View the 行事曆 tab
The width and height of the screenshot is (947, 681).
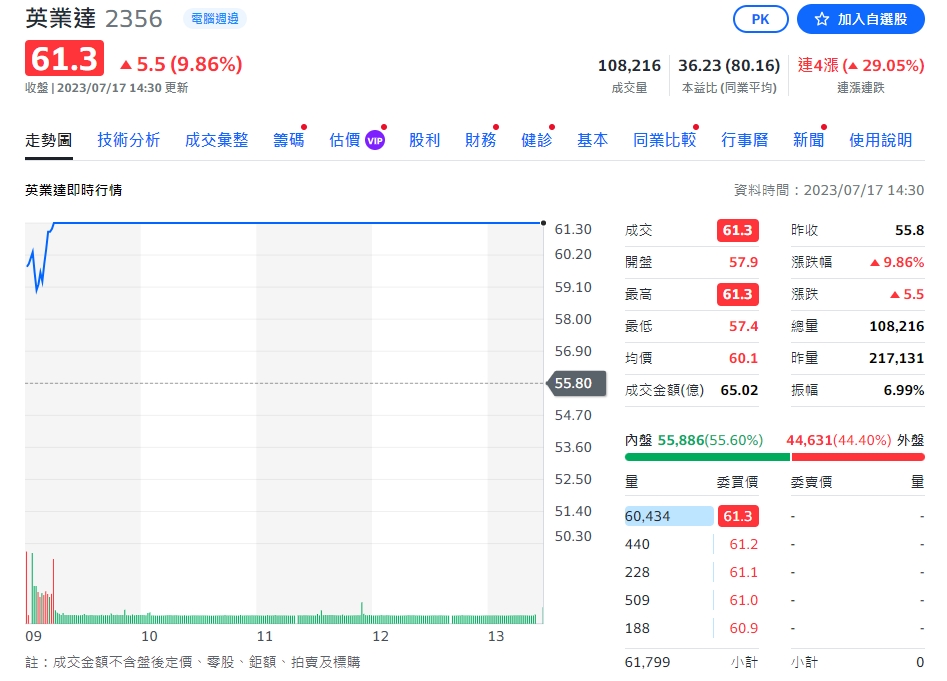click(744, 140)
